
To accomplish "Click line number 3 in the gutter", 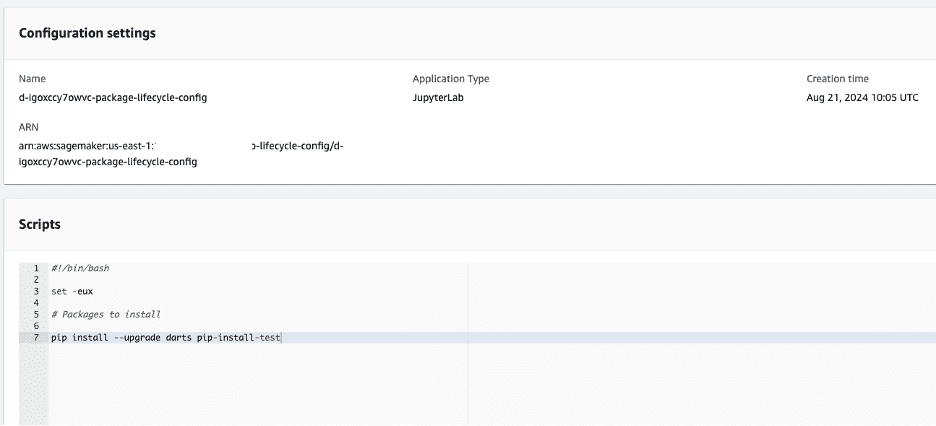I will [x=36, y=291].
